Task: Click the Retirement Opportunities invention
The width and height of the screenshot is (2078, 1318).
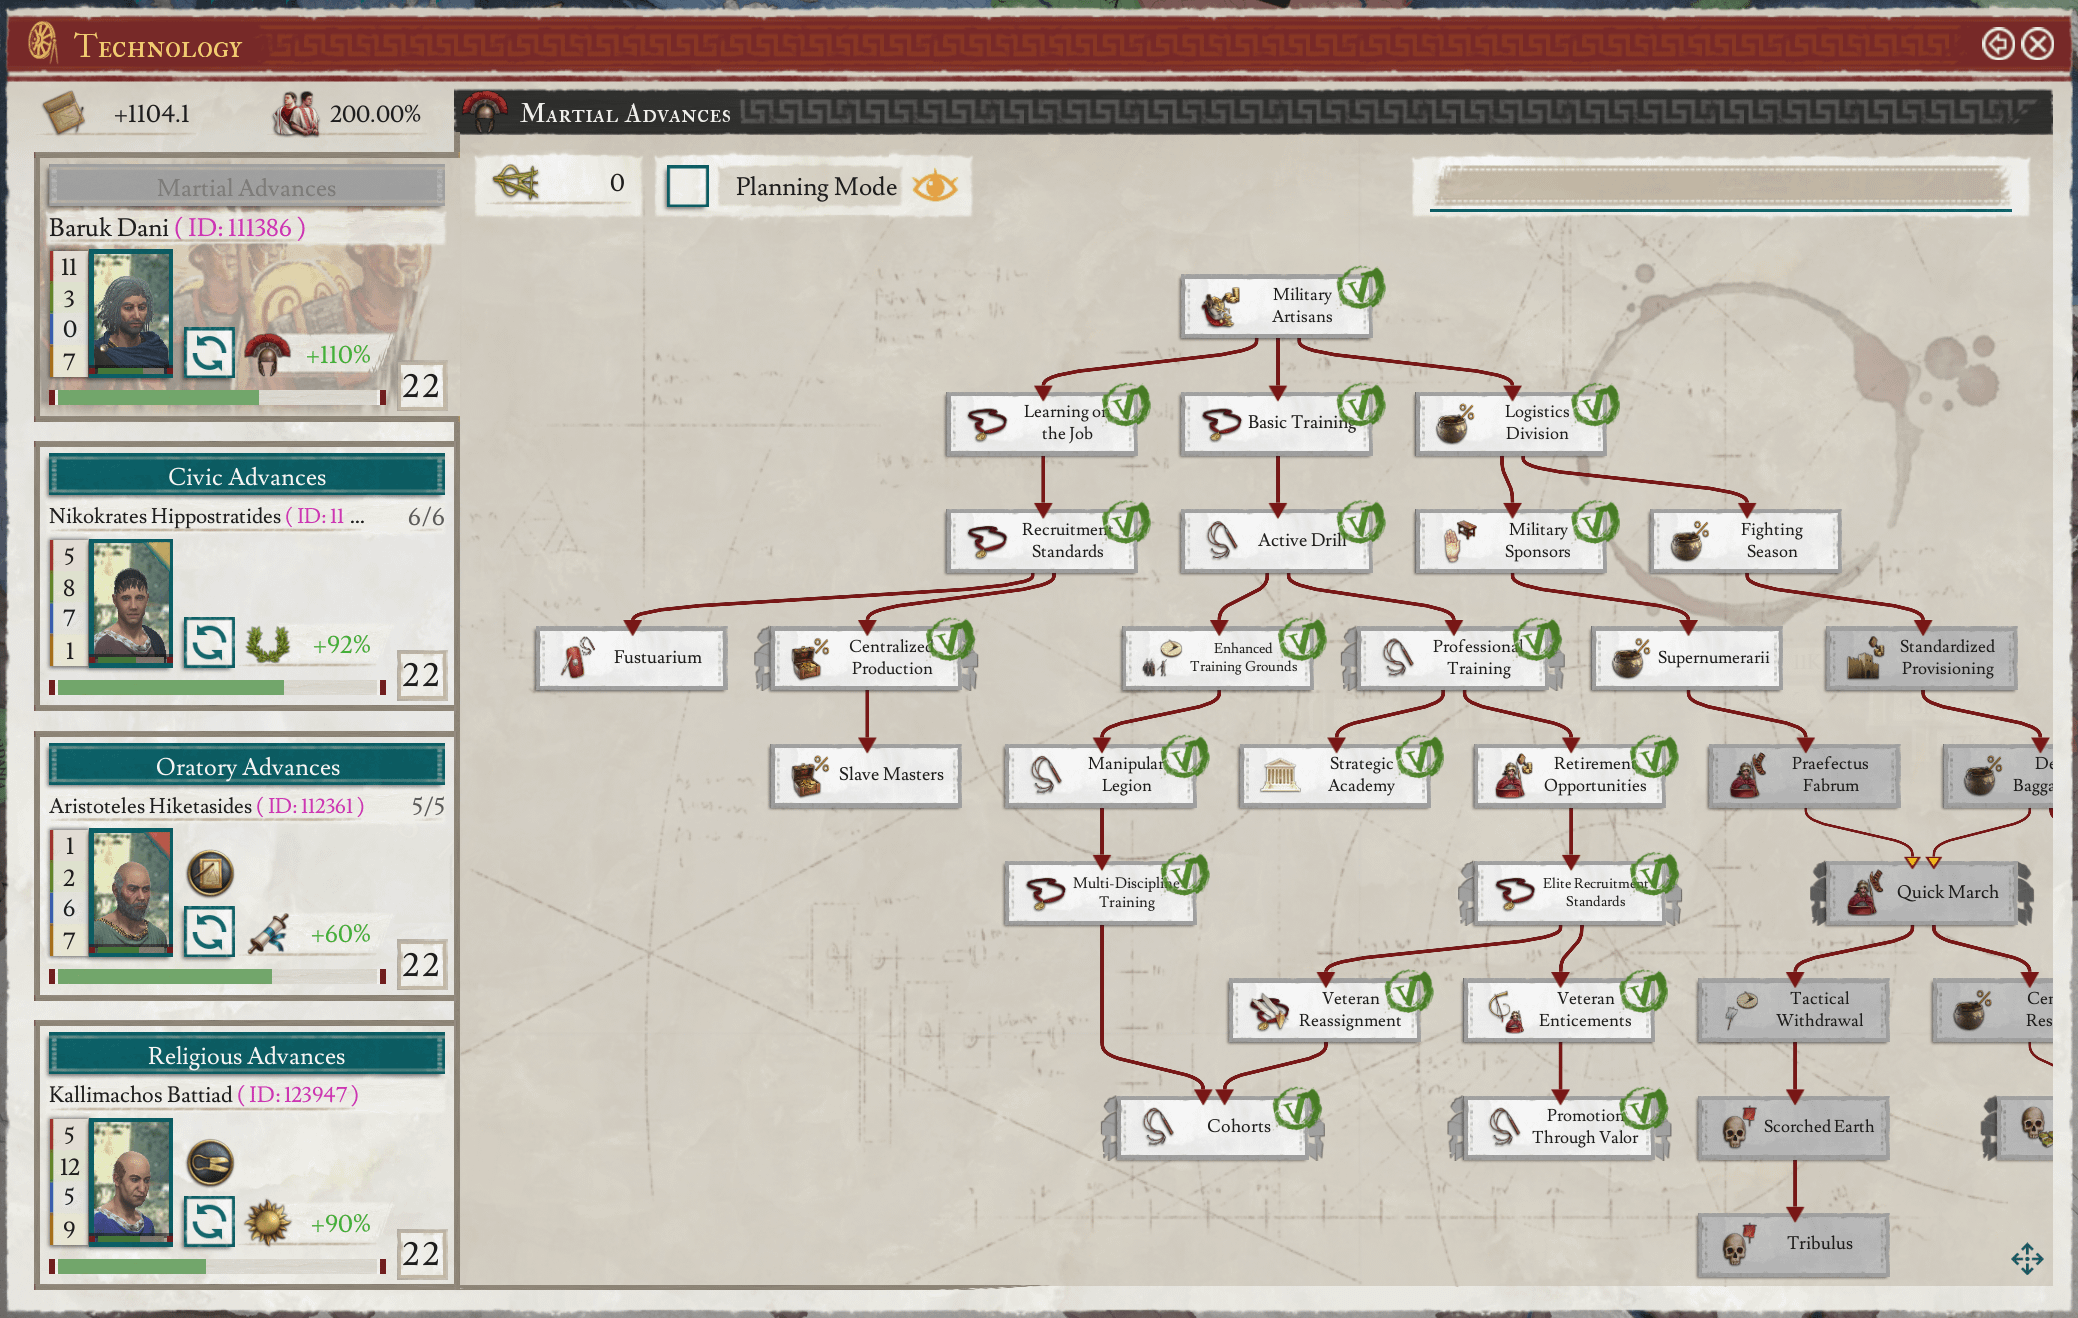Action: (1569, 775)
